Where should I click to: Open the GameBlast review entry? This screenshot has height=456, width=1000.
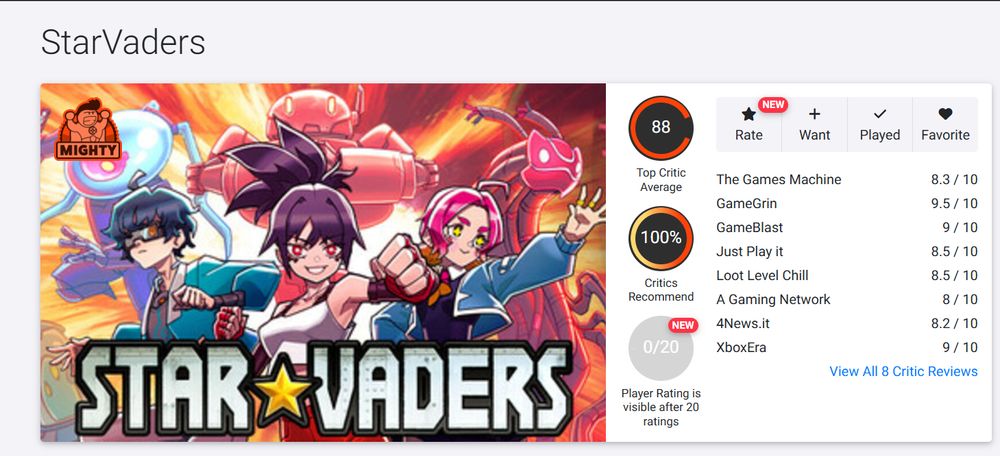coord(847,227)
